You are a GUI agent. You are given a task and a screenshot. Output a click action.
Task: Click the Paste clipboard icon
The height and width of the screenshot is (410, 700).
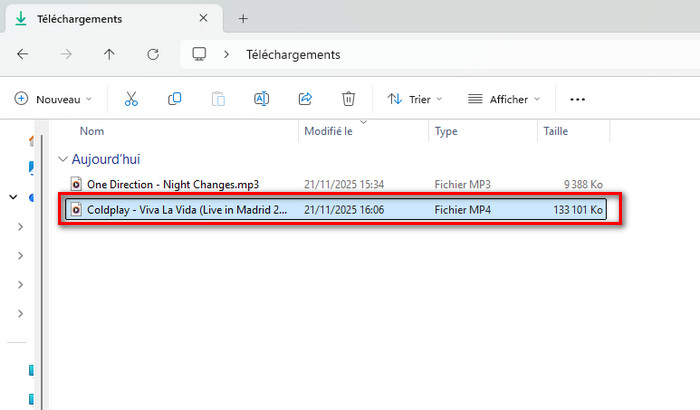coord(218,99)
